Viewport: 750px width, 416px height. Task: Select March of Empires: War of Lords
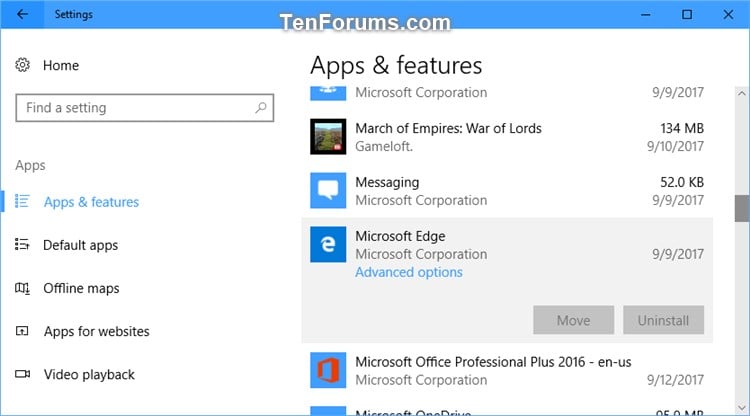coord(507,137)
